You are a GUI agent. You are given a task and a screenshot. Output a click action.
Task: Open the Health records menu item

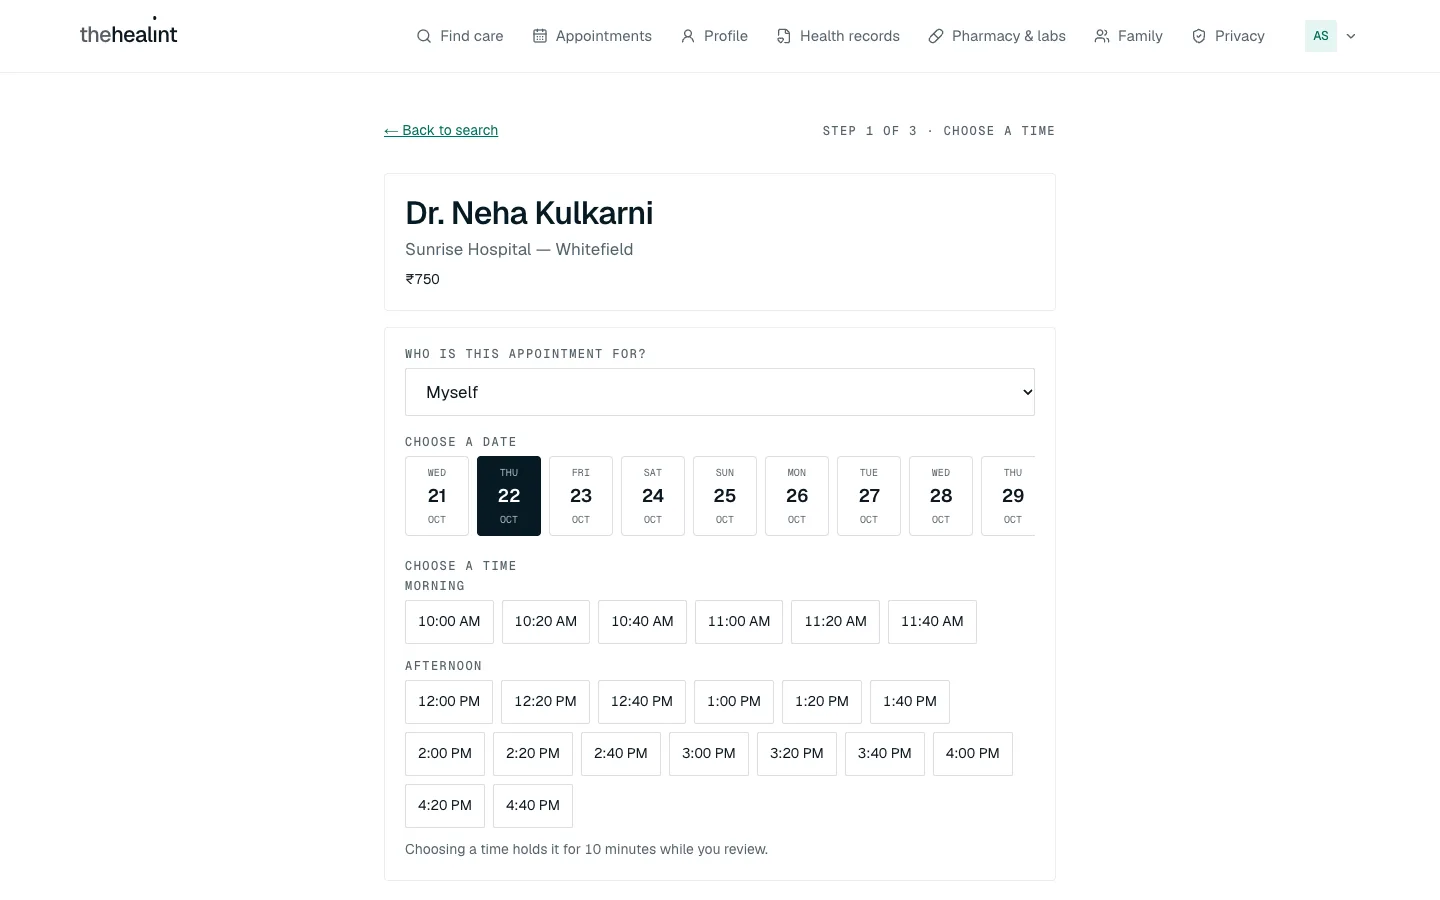pos(838,36)
